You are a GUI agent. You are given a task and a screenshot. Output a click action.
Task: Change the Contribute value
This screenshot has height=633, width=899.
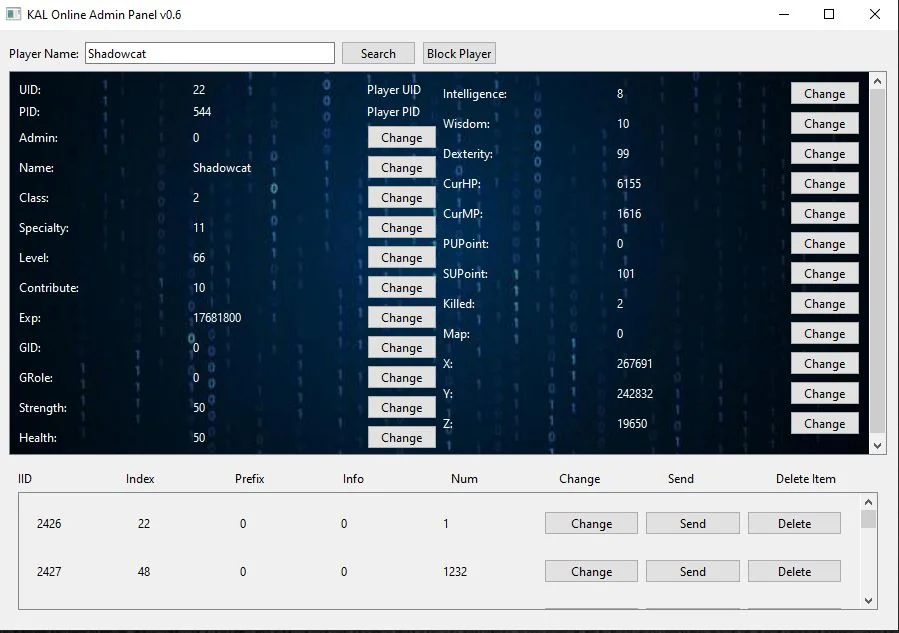click(401, 287)
